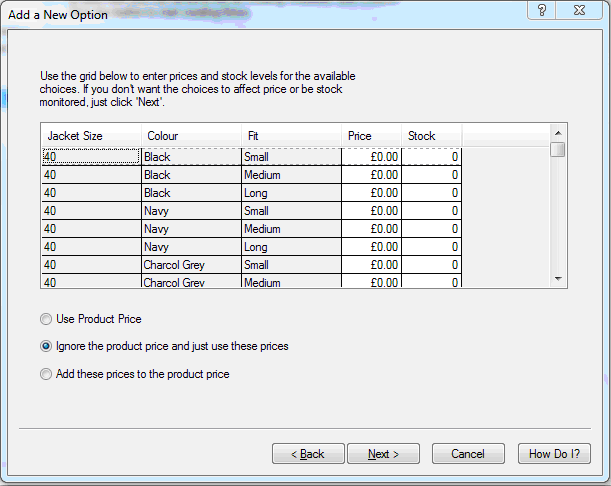Proceed with the Next button

pos(383,454)
